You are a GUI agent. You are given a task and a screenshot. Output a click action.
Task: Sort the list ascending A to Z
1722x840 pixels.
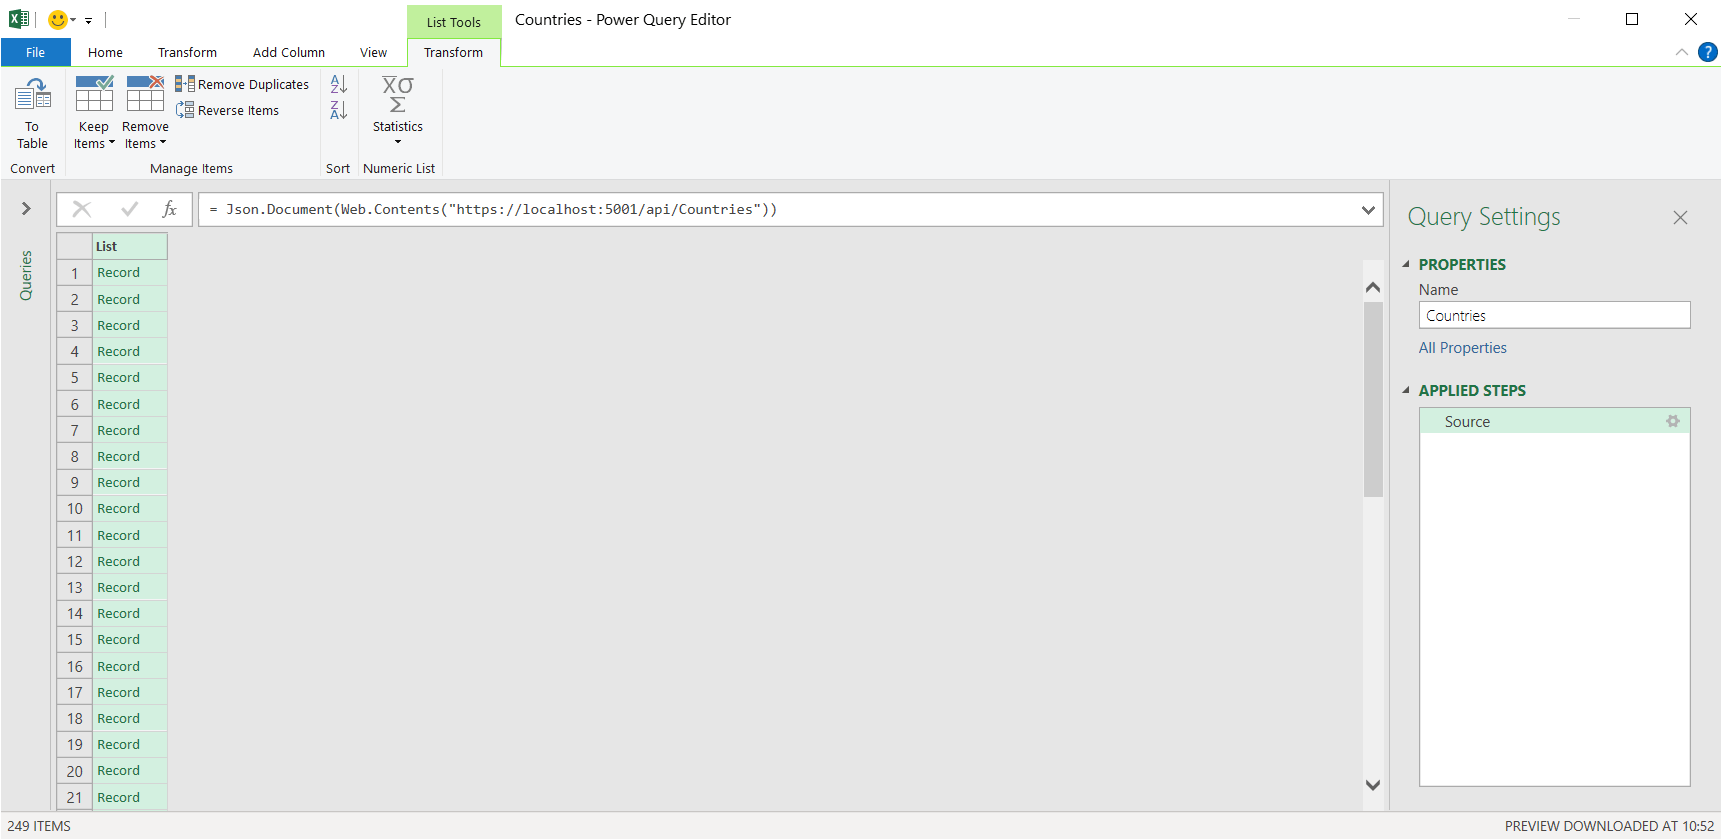[x=339, y=84]
